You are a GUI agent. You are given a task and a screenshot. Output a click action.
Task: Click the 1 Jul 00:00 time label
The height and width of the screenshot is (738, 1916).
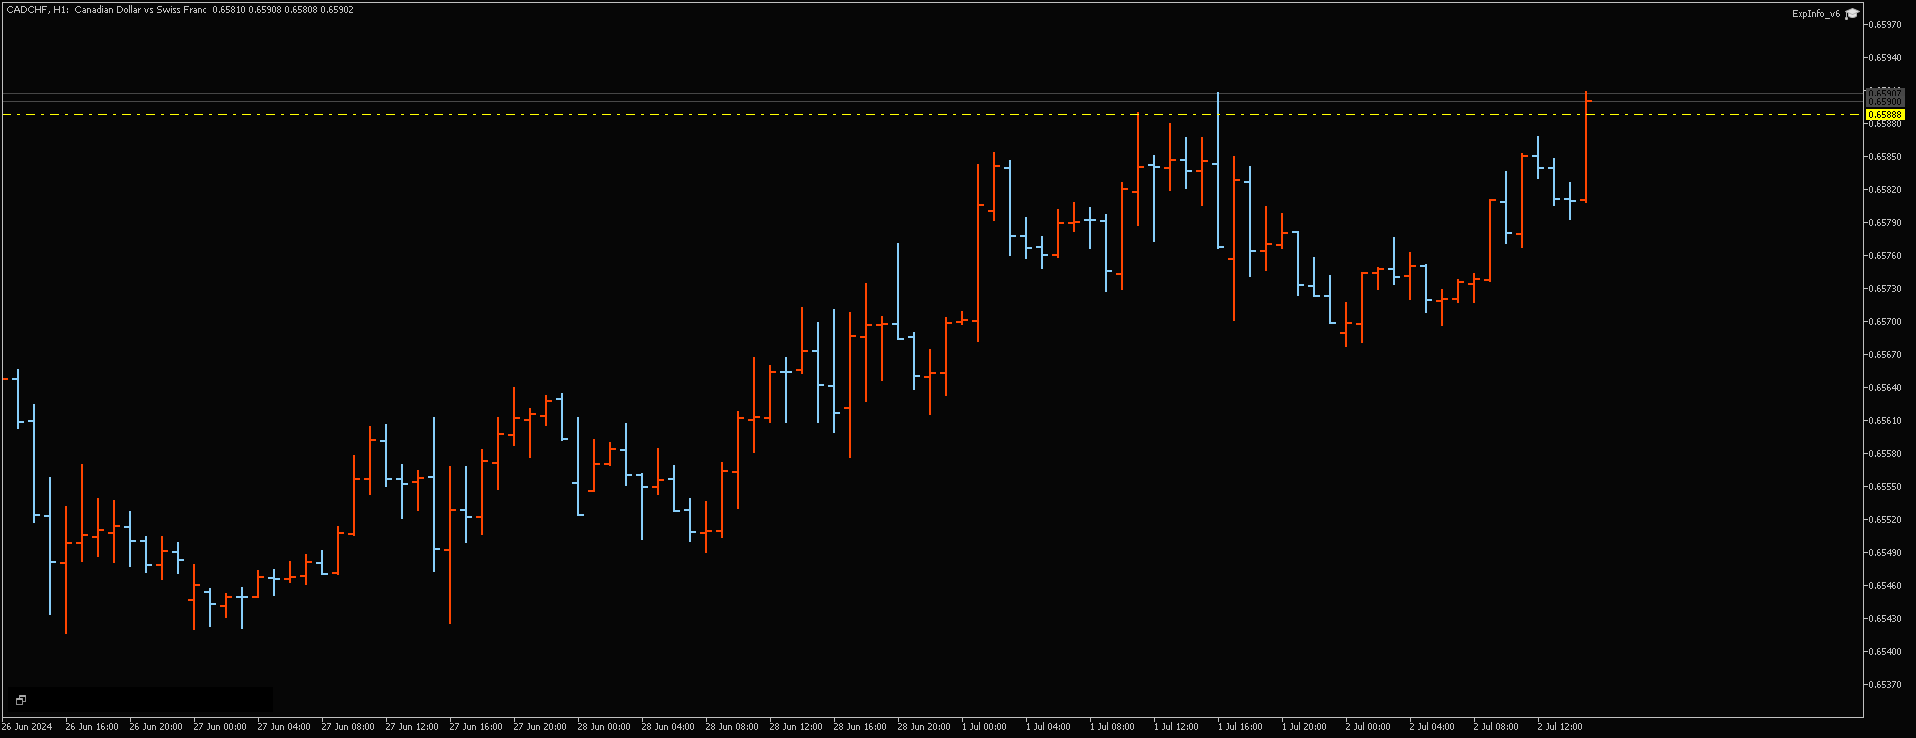point(984,727)
